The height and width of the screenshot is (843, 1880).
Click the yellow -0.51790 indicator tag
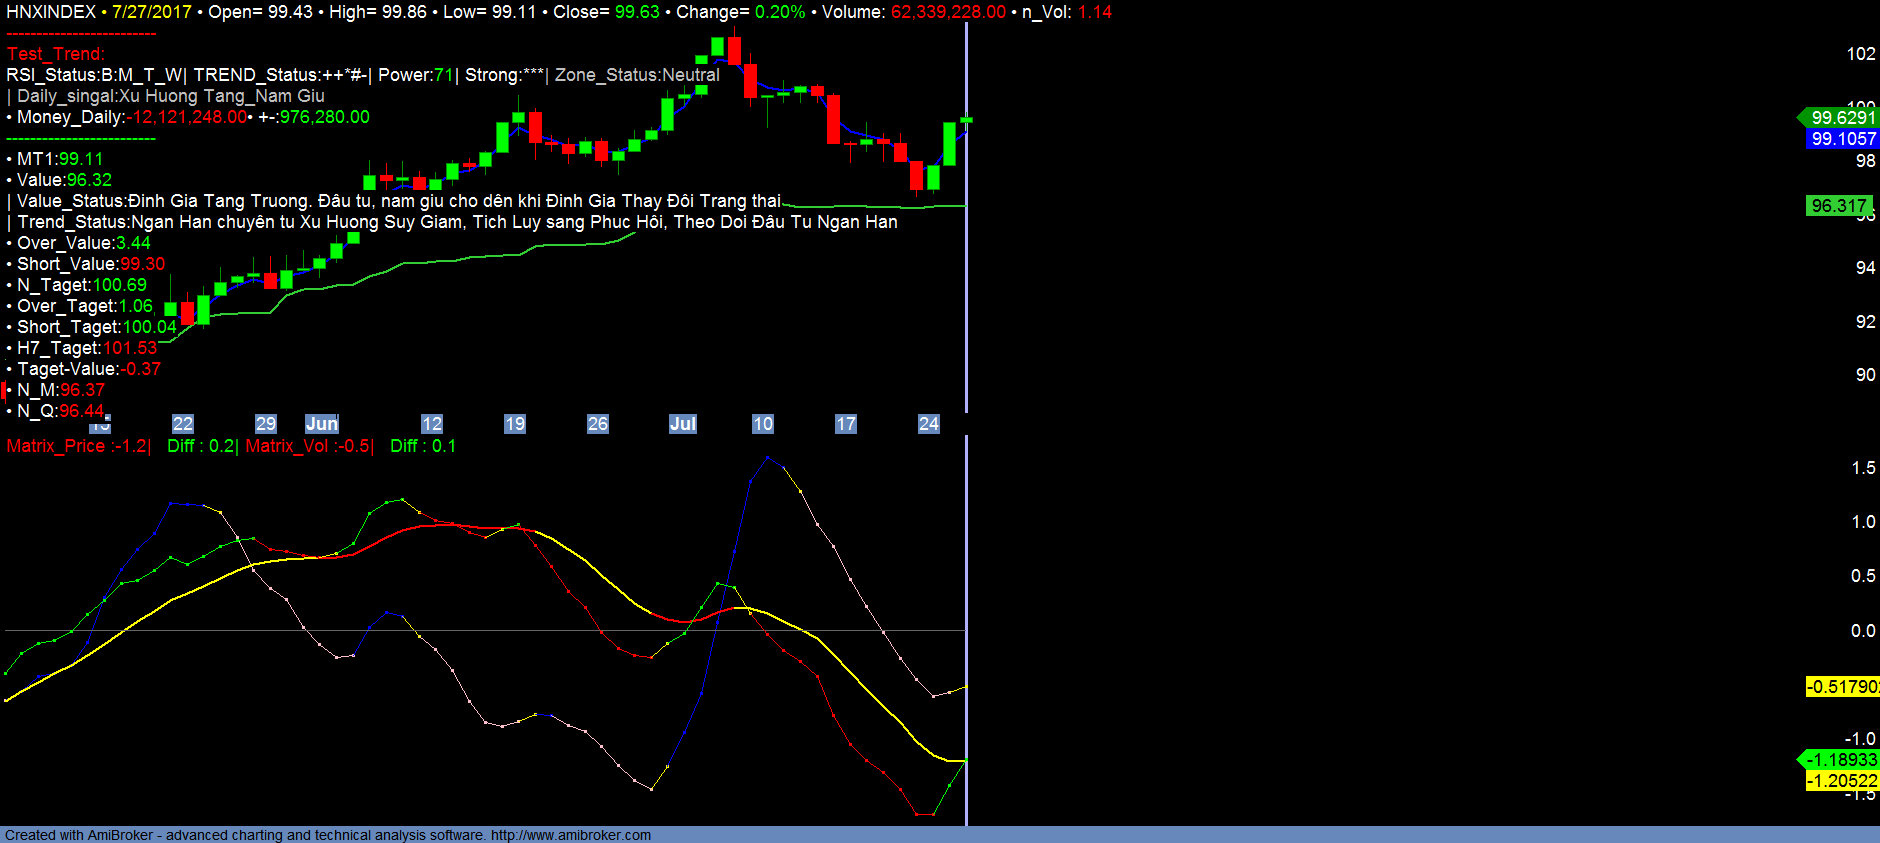[1842, 687]
